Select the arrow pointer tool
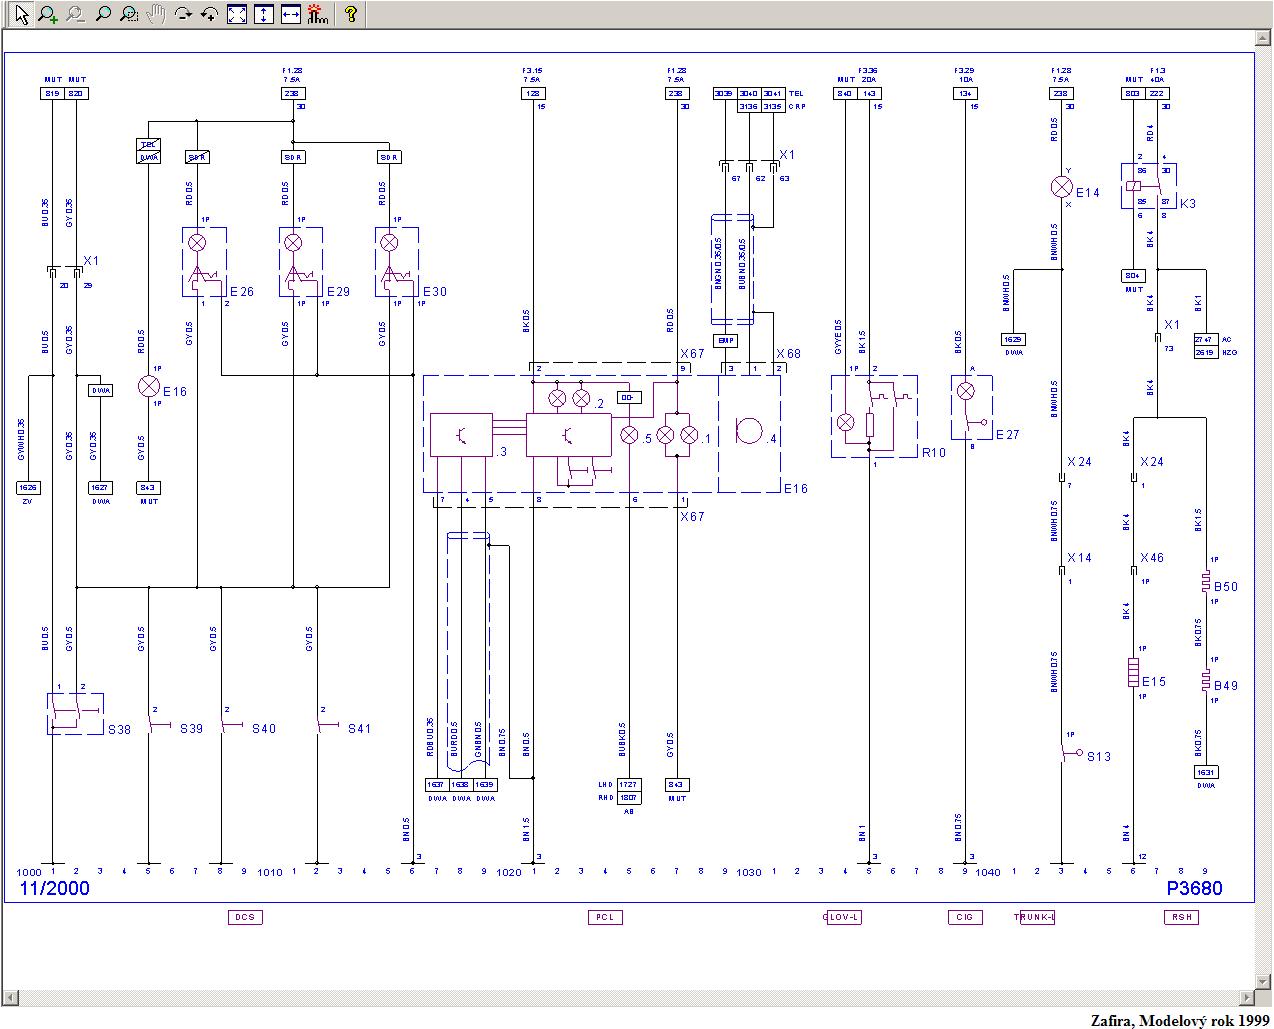Screen dimensions: 1274x1029 [21, 14]
